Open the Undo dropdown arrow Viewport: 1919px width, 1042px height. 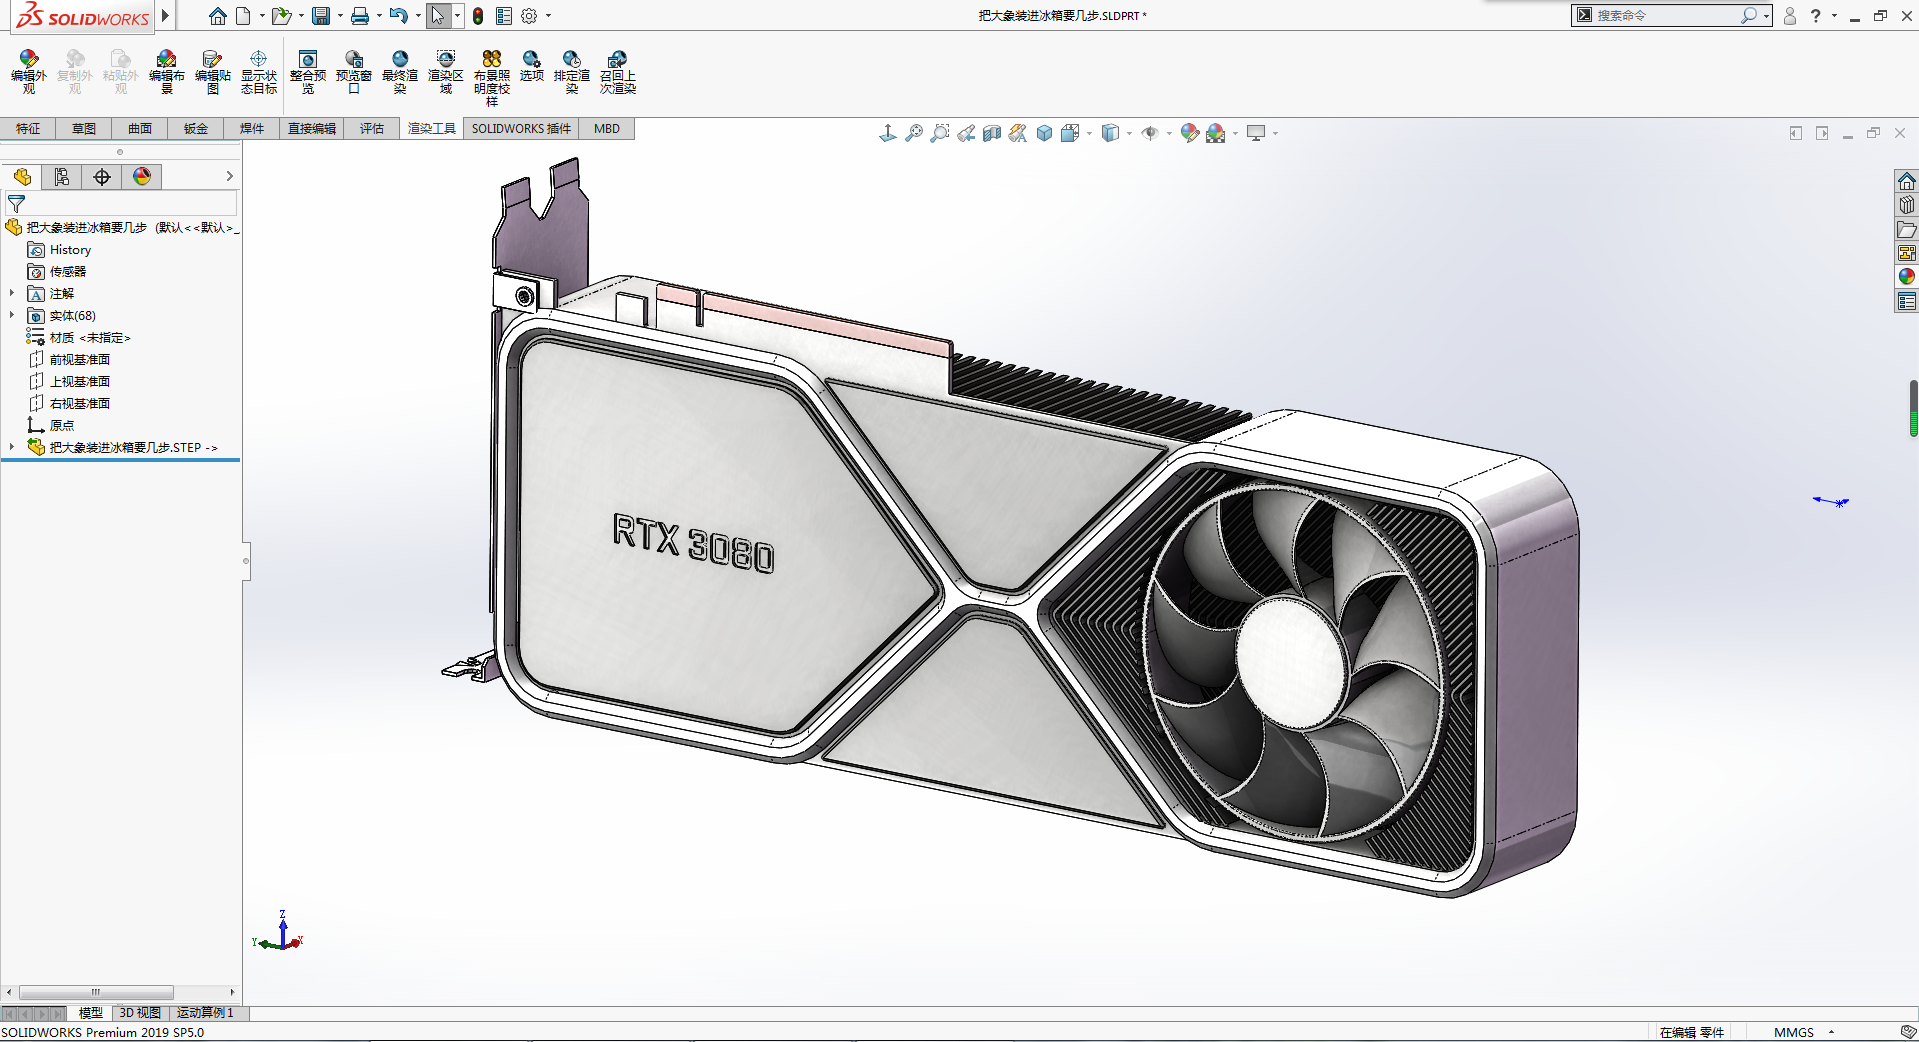coord(418,16)
